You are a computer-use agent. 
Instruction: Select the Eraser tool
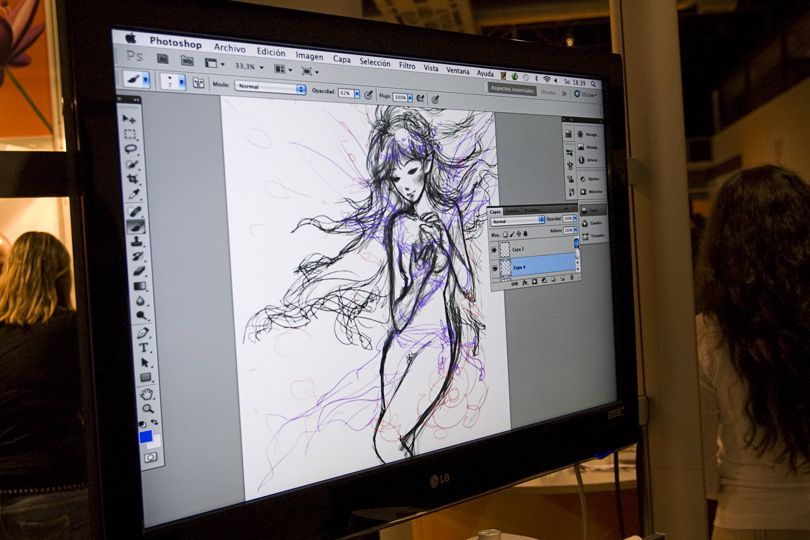pos(139,271)
